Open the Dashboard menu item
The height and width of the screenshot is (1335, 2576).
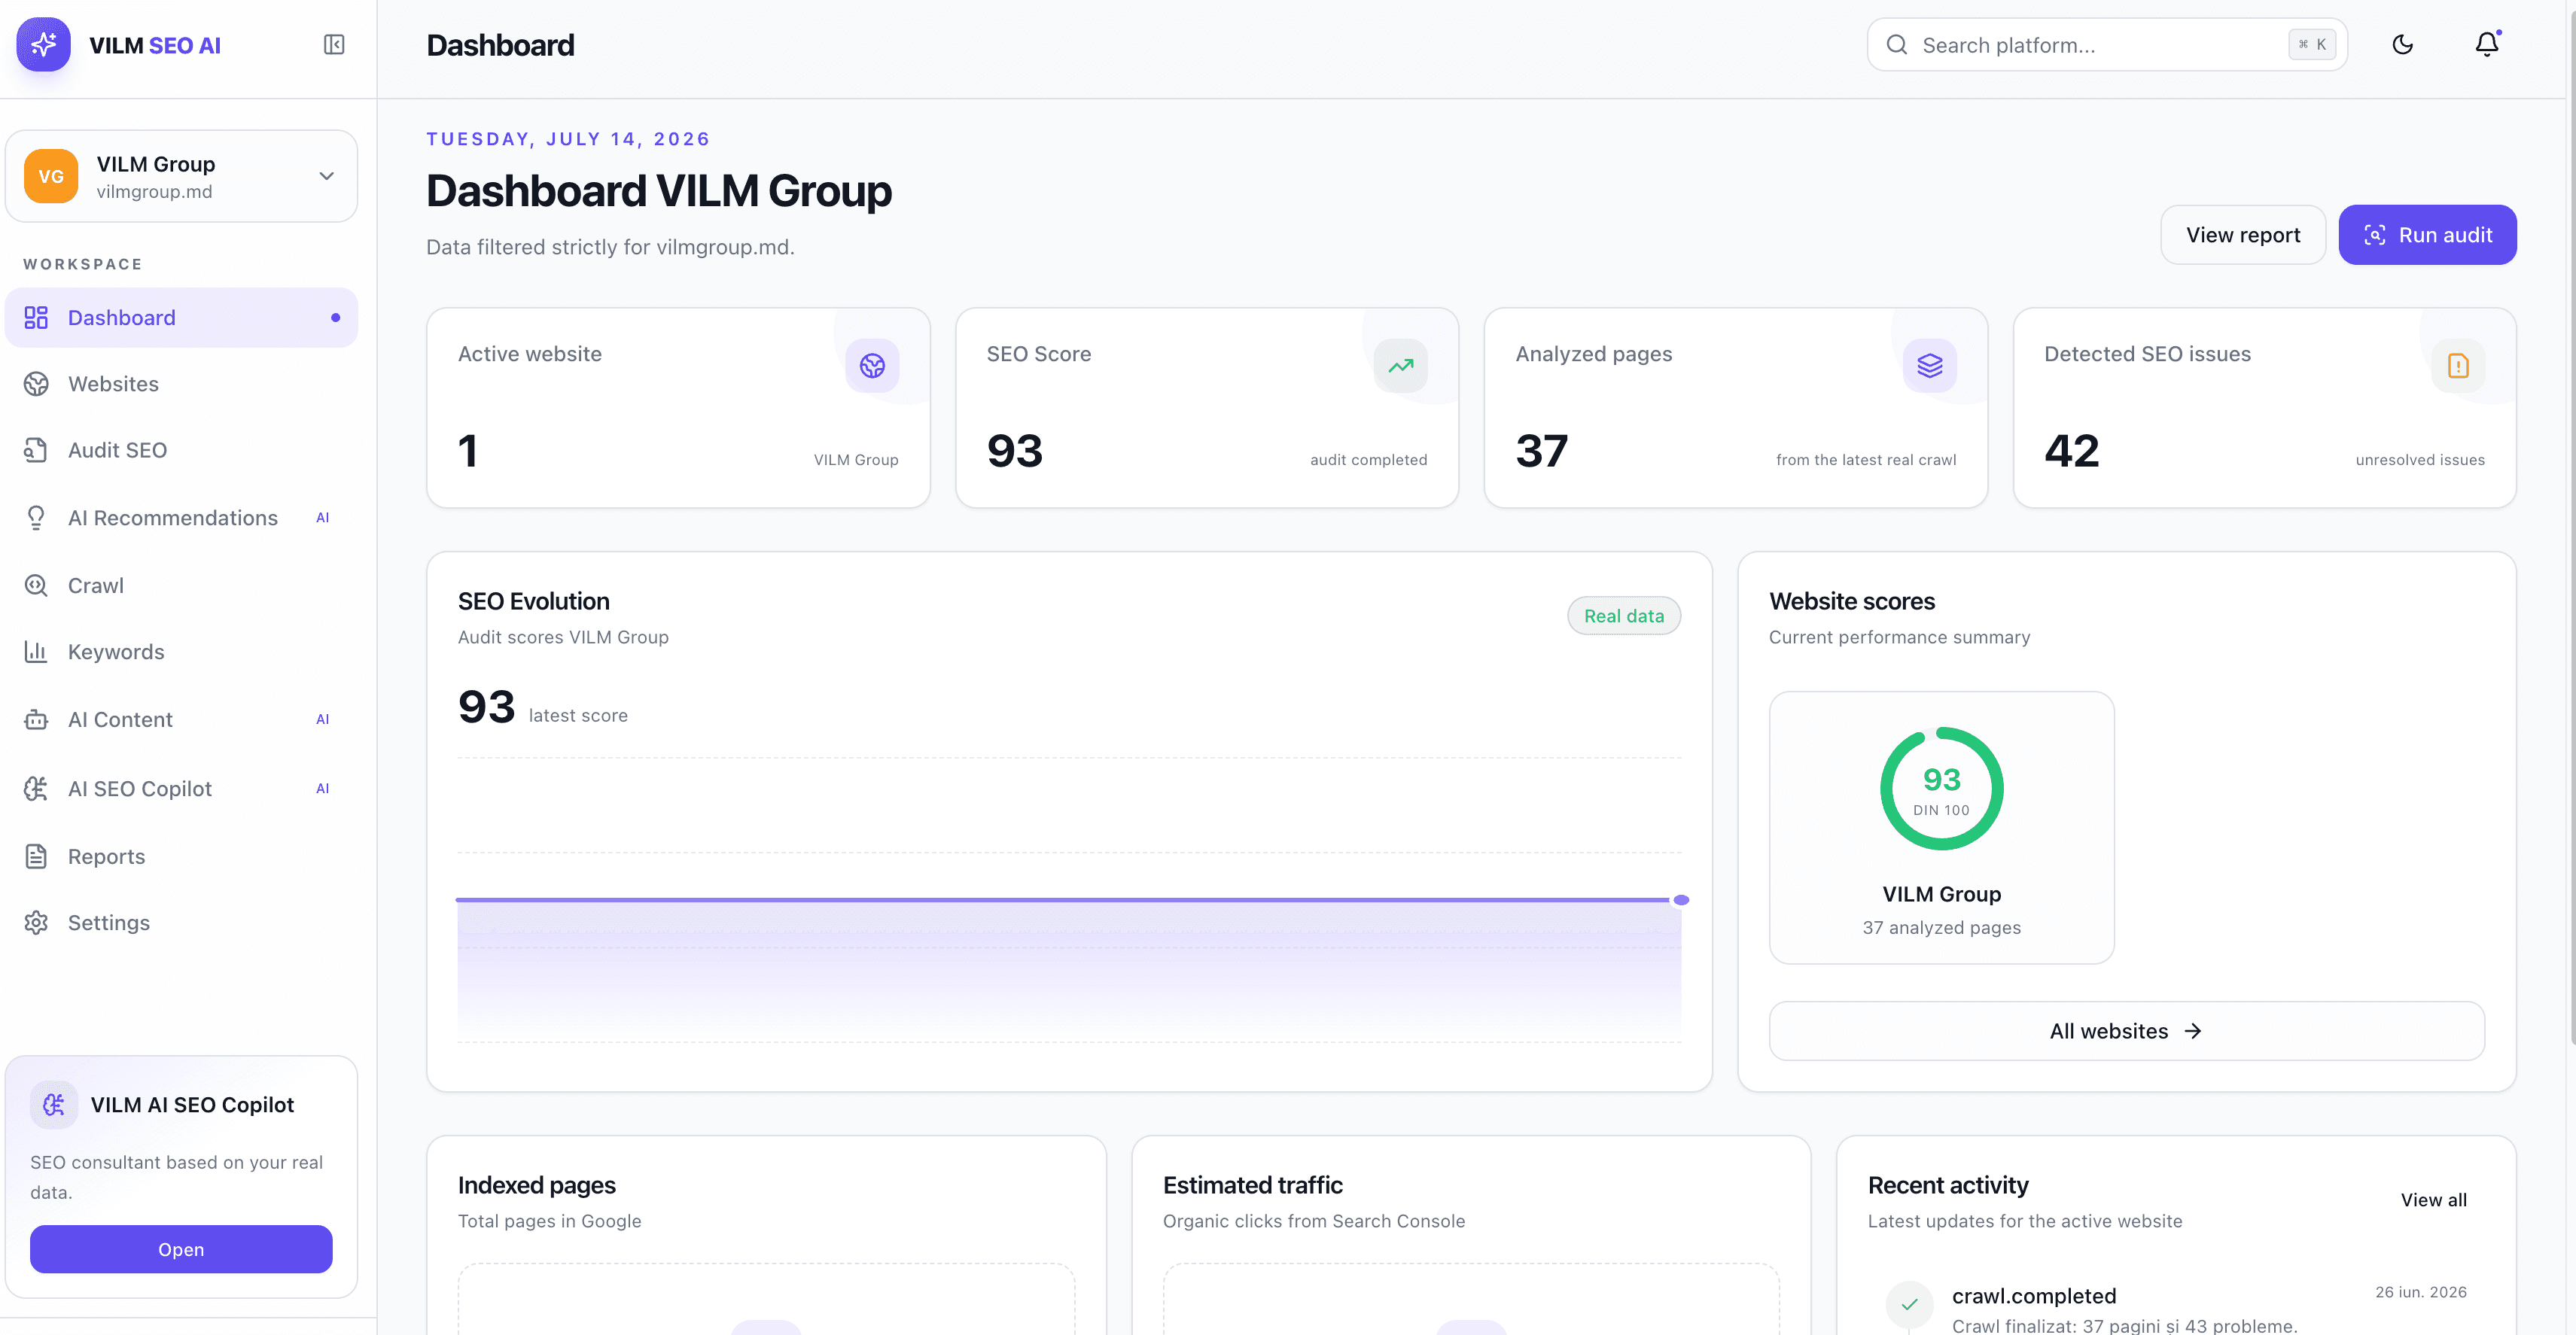pos(181,317)
